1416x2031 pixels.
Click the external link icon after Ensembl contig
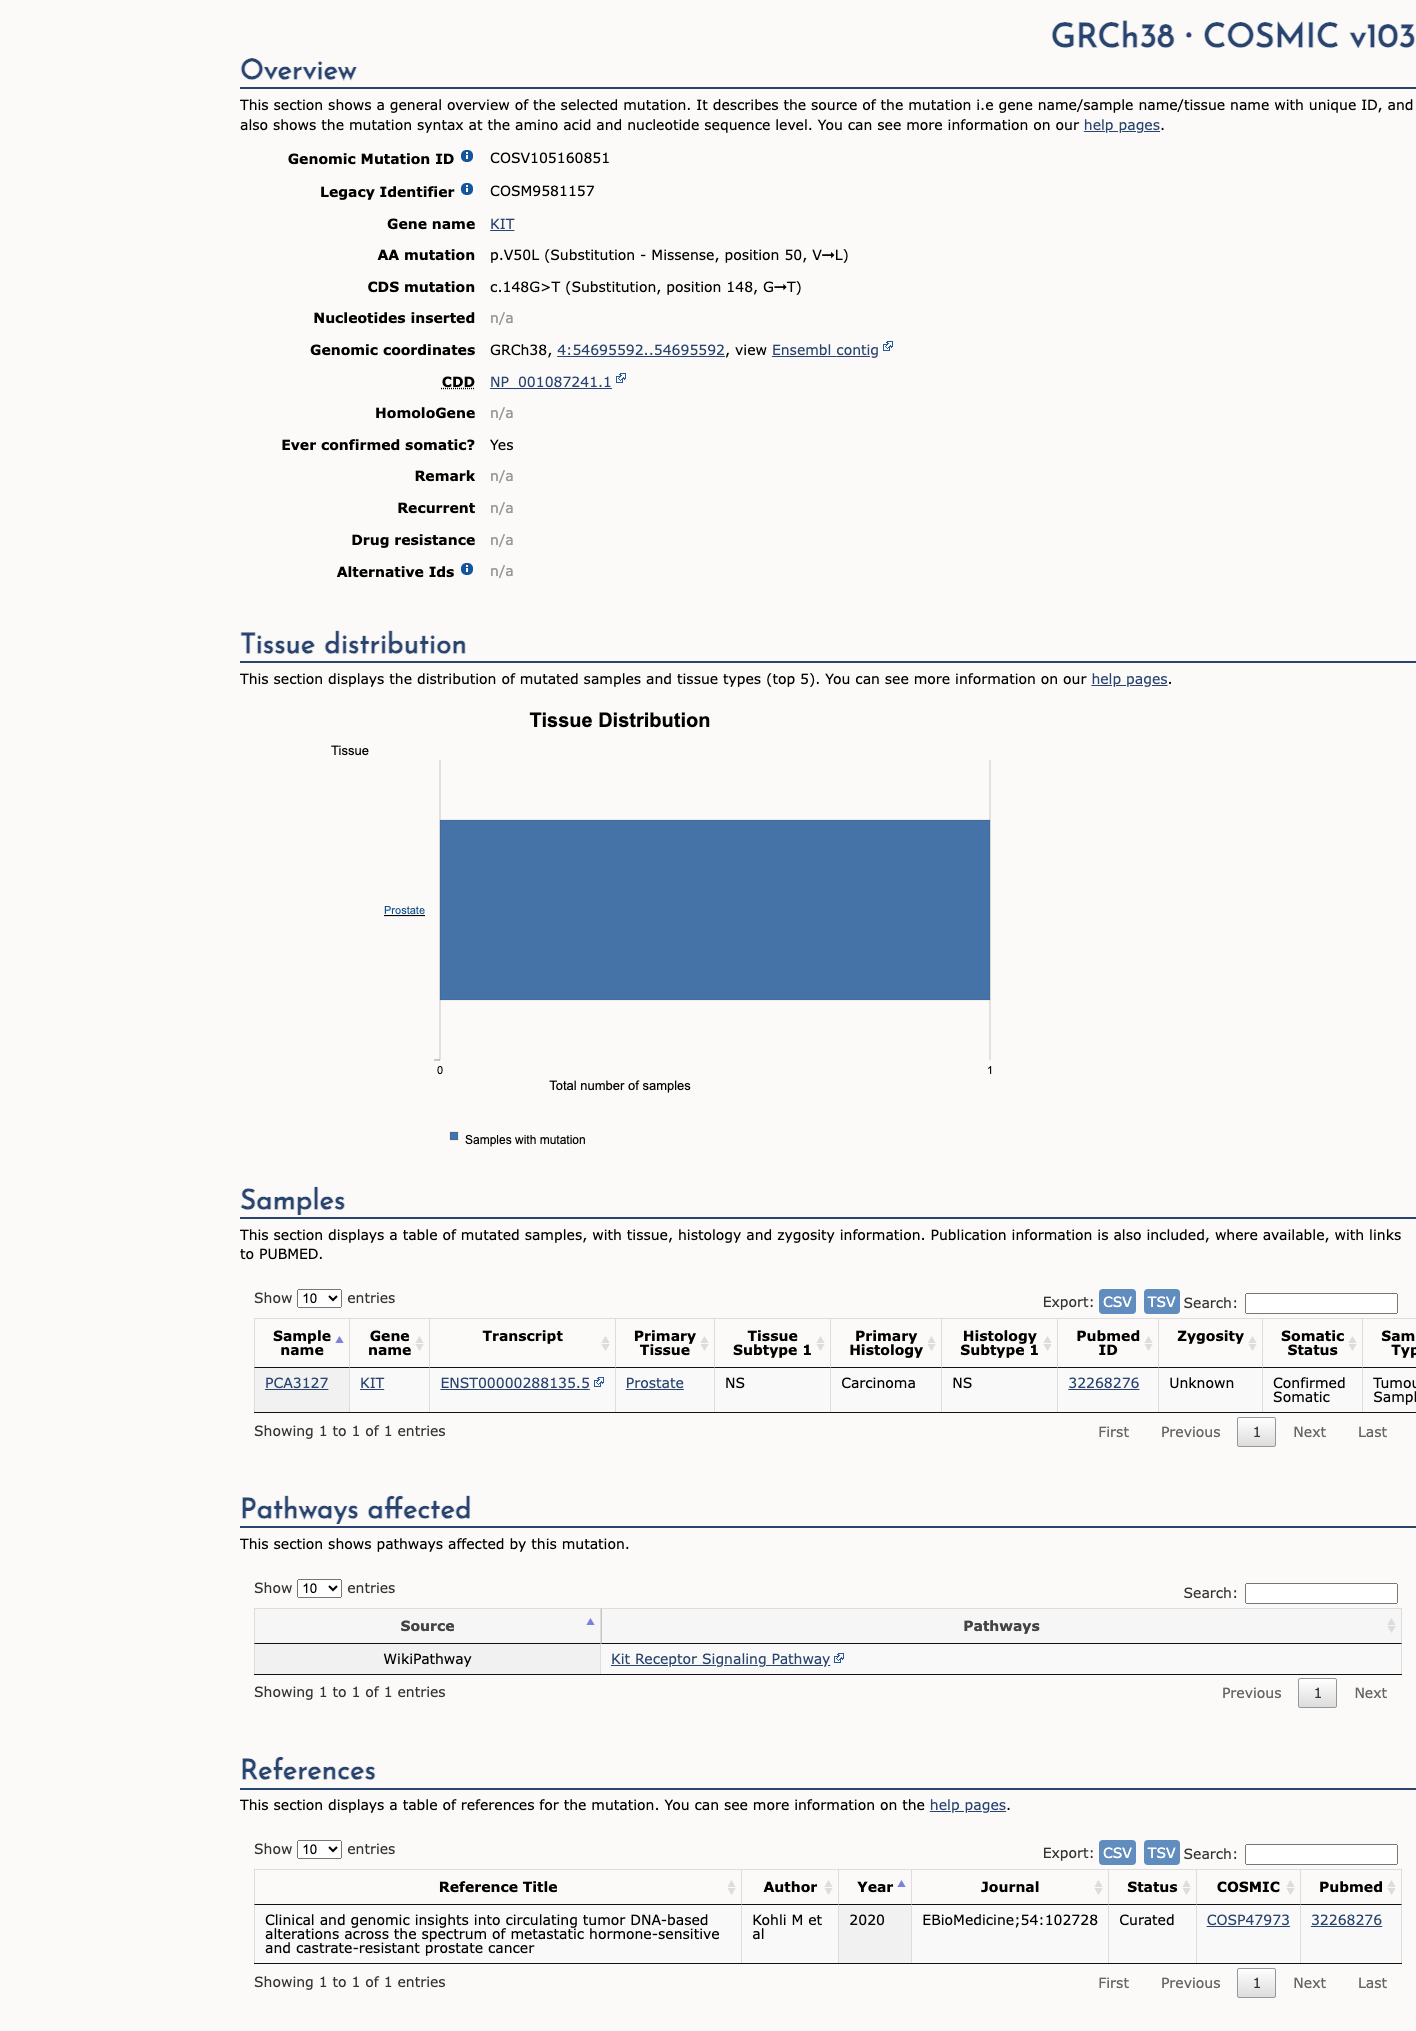coord(888,348)
